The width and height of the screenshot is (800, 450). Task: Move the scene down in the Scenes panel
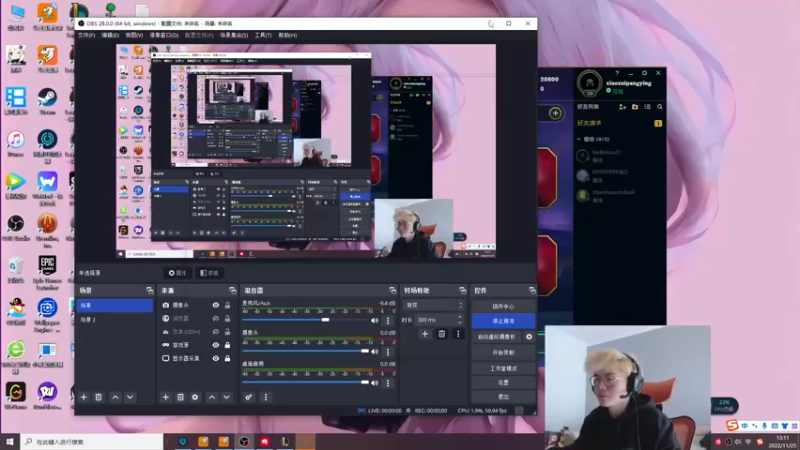pos(130,397)
